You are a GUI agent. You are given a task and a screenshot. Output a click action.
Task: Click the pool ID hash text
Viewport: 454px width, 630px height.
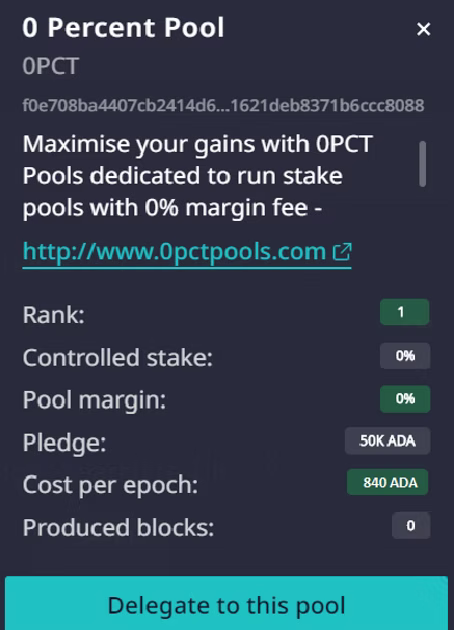[x=223, y=105]
